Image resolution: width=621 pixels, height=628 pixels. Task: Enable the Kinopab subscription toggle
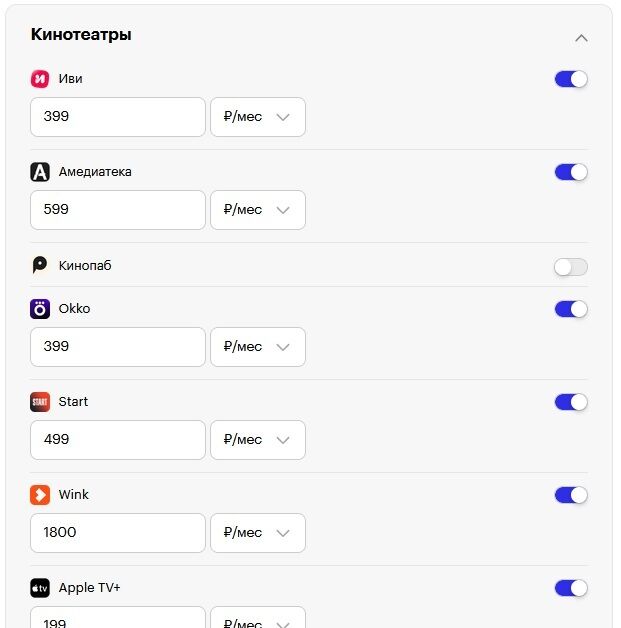coord(571,267)
